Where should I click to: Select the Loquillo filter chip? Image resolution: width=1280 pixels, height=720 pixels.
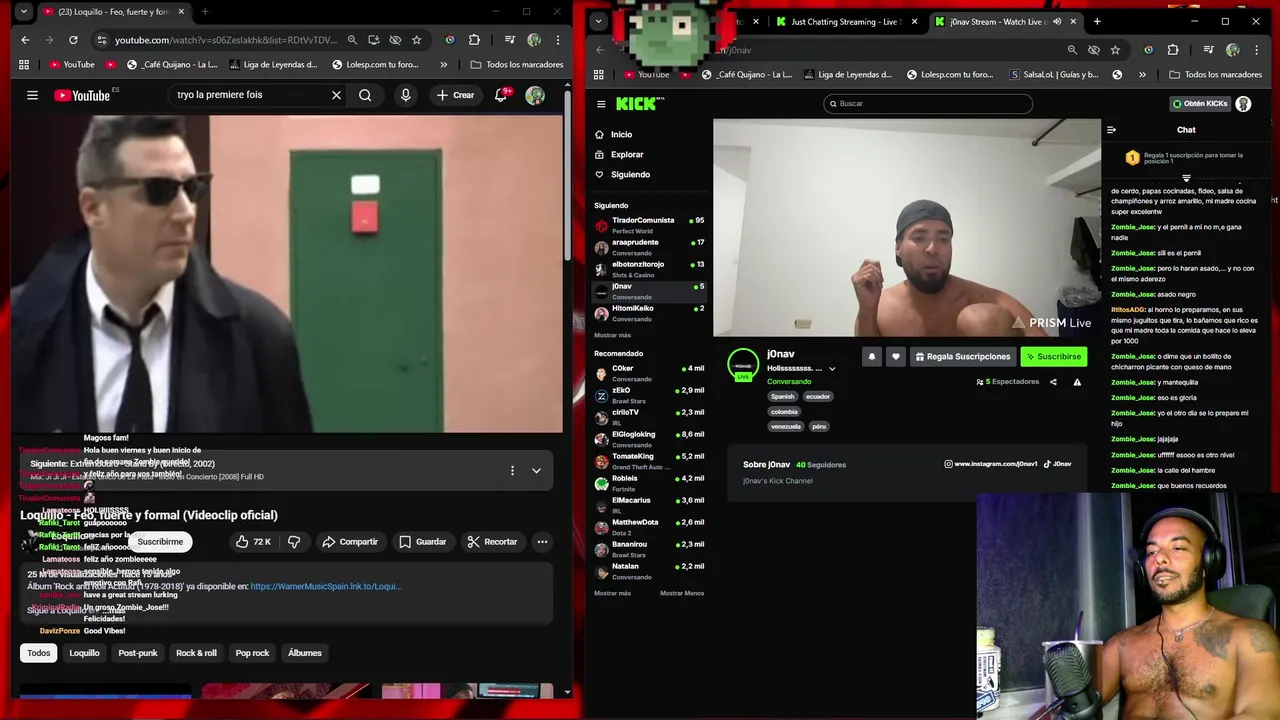click(x=84, y=653)
